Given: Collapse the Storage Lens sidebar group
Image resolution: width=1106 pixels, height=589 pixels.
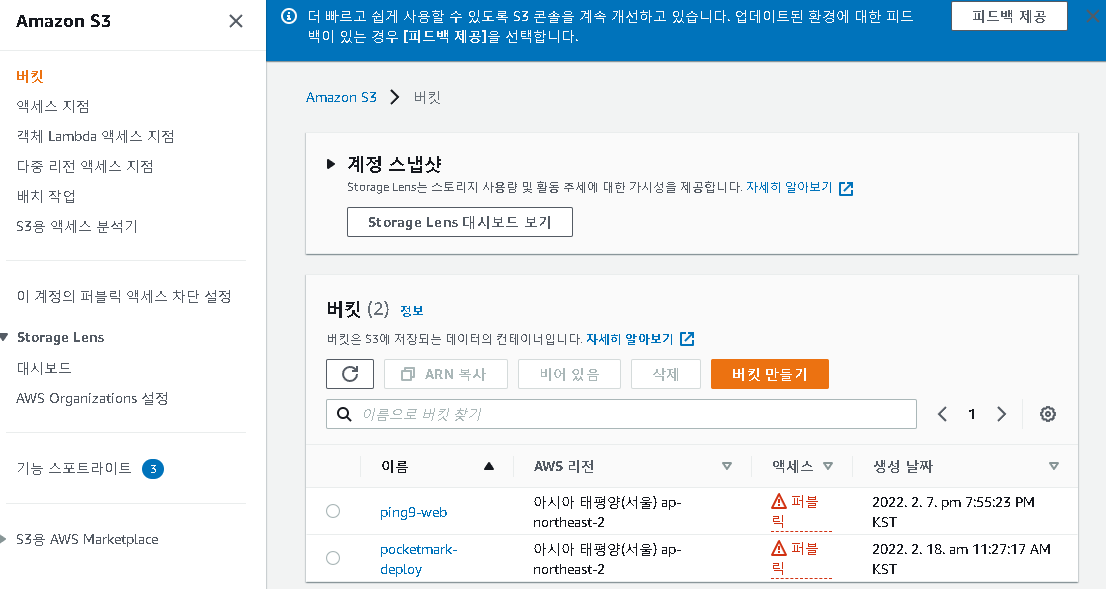Looking at the screenshot, I should (4, 338).
